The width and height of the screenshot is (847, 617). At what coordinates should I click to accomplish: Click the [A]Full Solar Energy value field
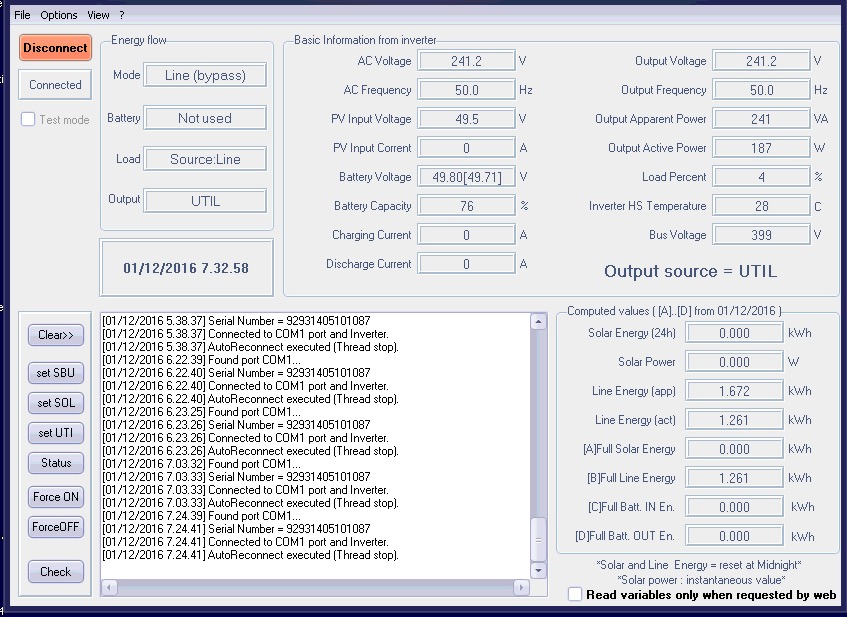pos(735,449)
